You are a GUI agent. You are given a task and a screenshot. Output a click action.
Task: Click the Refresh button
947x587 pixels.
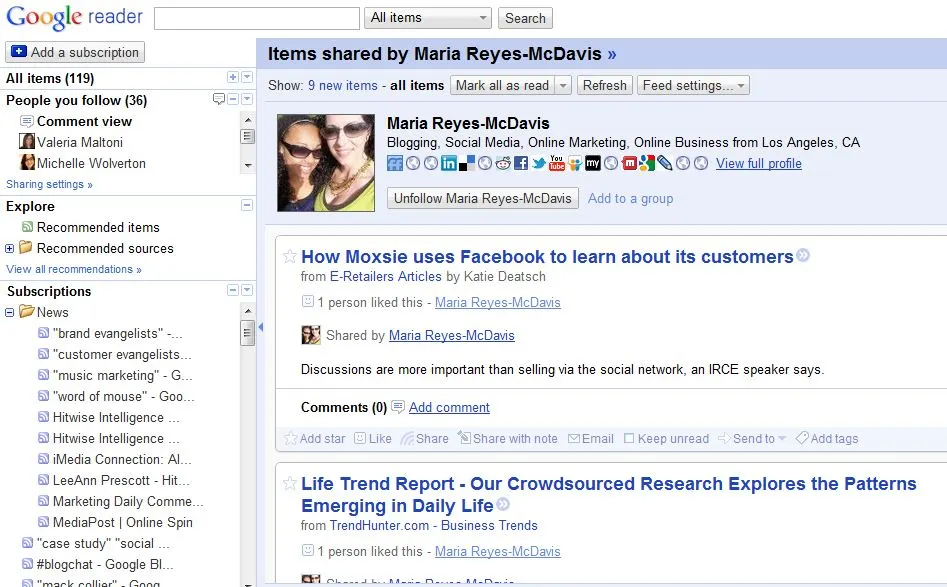coord(605,85)
